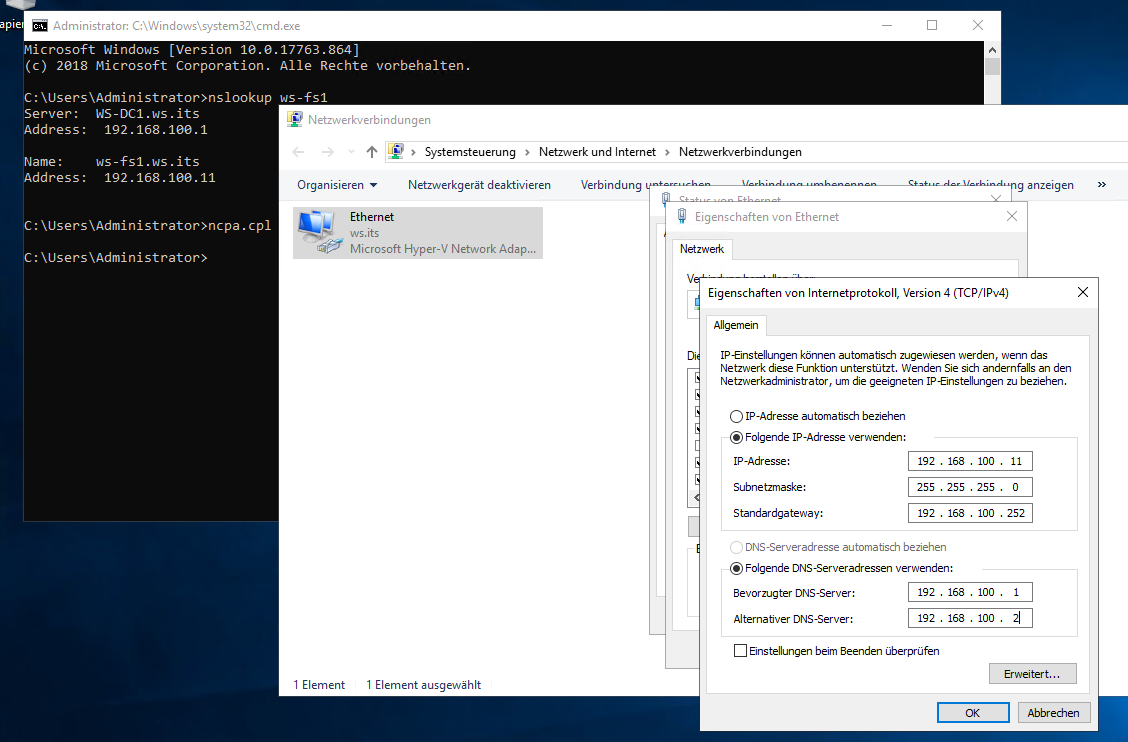Viewport: 1128px width, 742px height.
Task: Click the 'ws-fs1.ws.its' name output
Action: (147, 161)
